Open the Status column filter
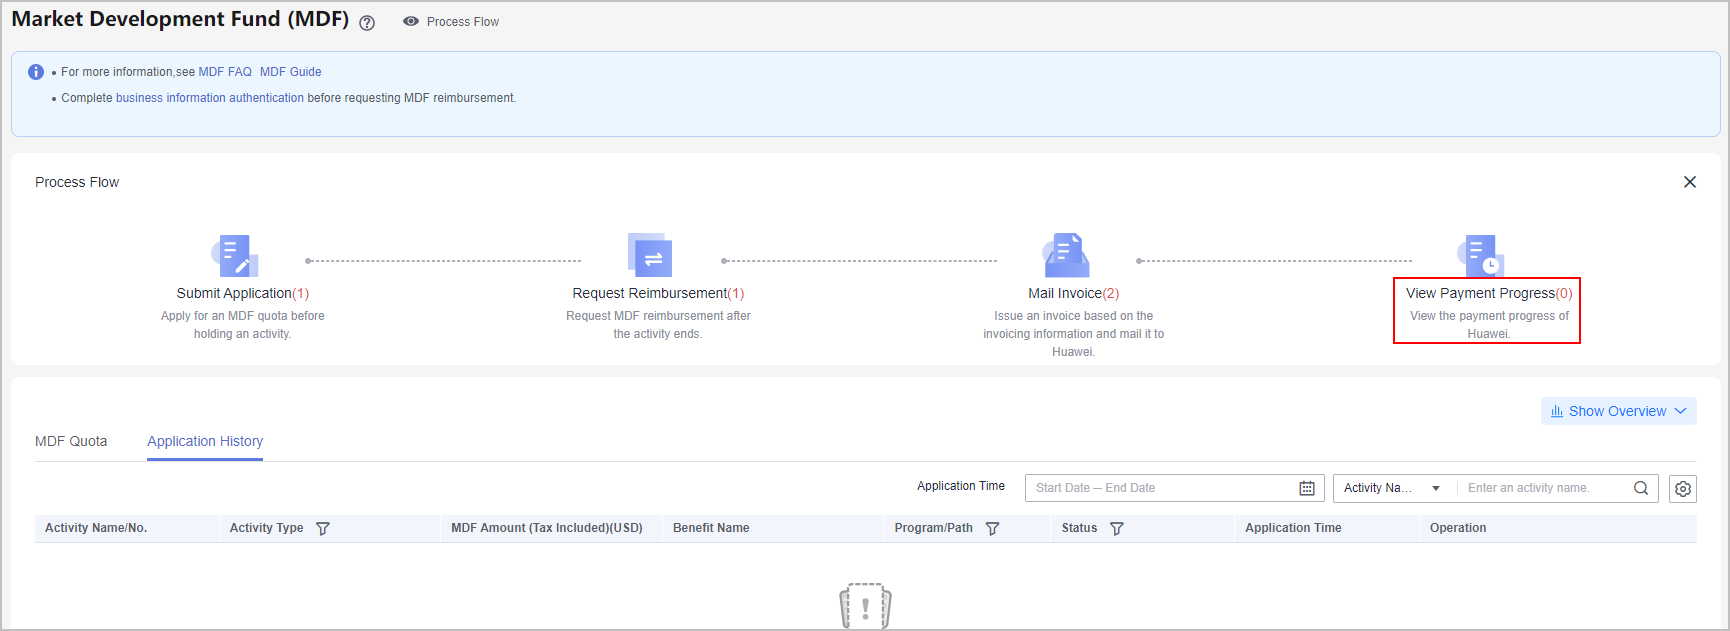This screenshot has width=1730, height=631. coord(1117,529)
